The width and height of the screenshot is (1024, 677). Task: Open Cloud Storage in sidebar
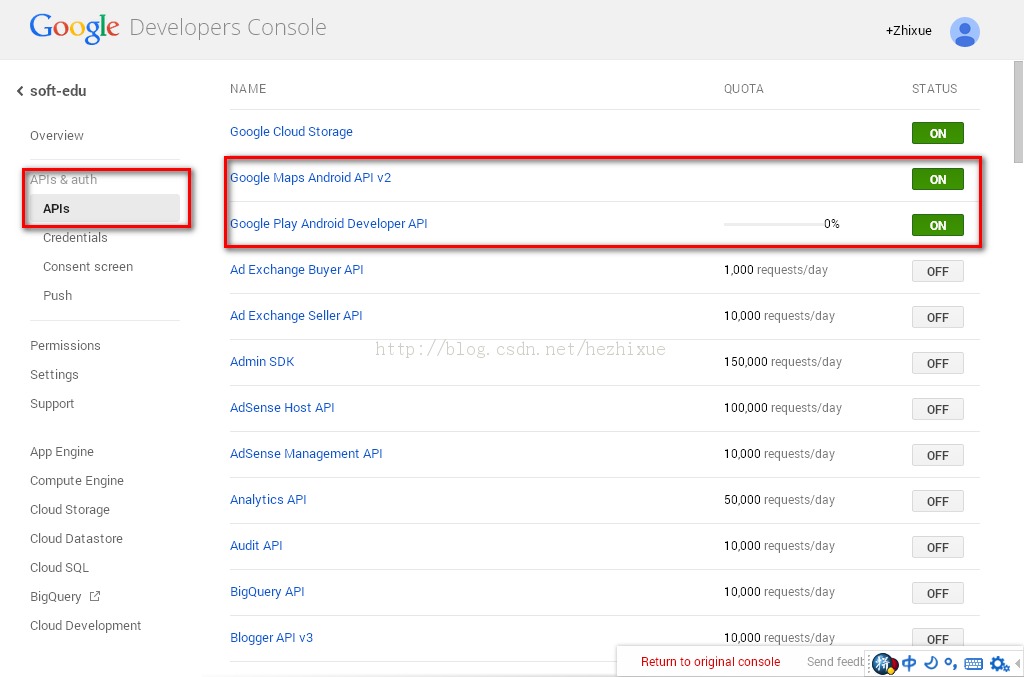click(x=70, y=510)
